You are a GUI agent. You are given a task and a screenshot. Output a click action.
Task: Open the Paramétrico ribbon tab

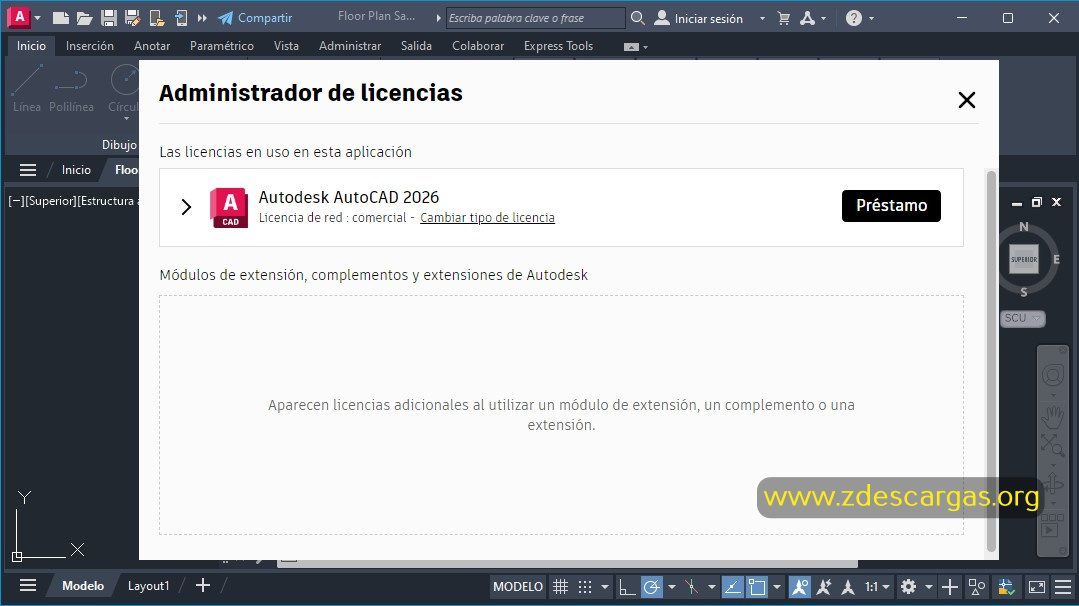point(222,45)
